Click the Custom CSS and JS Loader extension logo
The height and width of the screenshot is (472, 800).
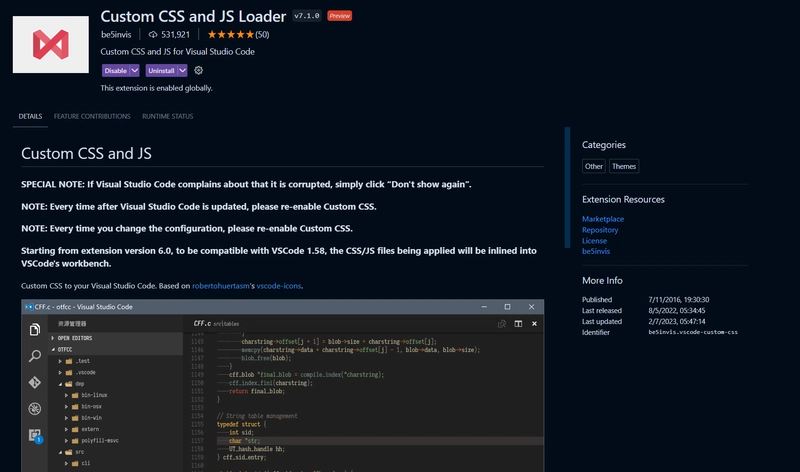point(51,44)
